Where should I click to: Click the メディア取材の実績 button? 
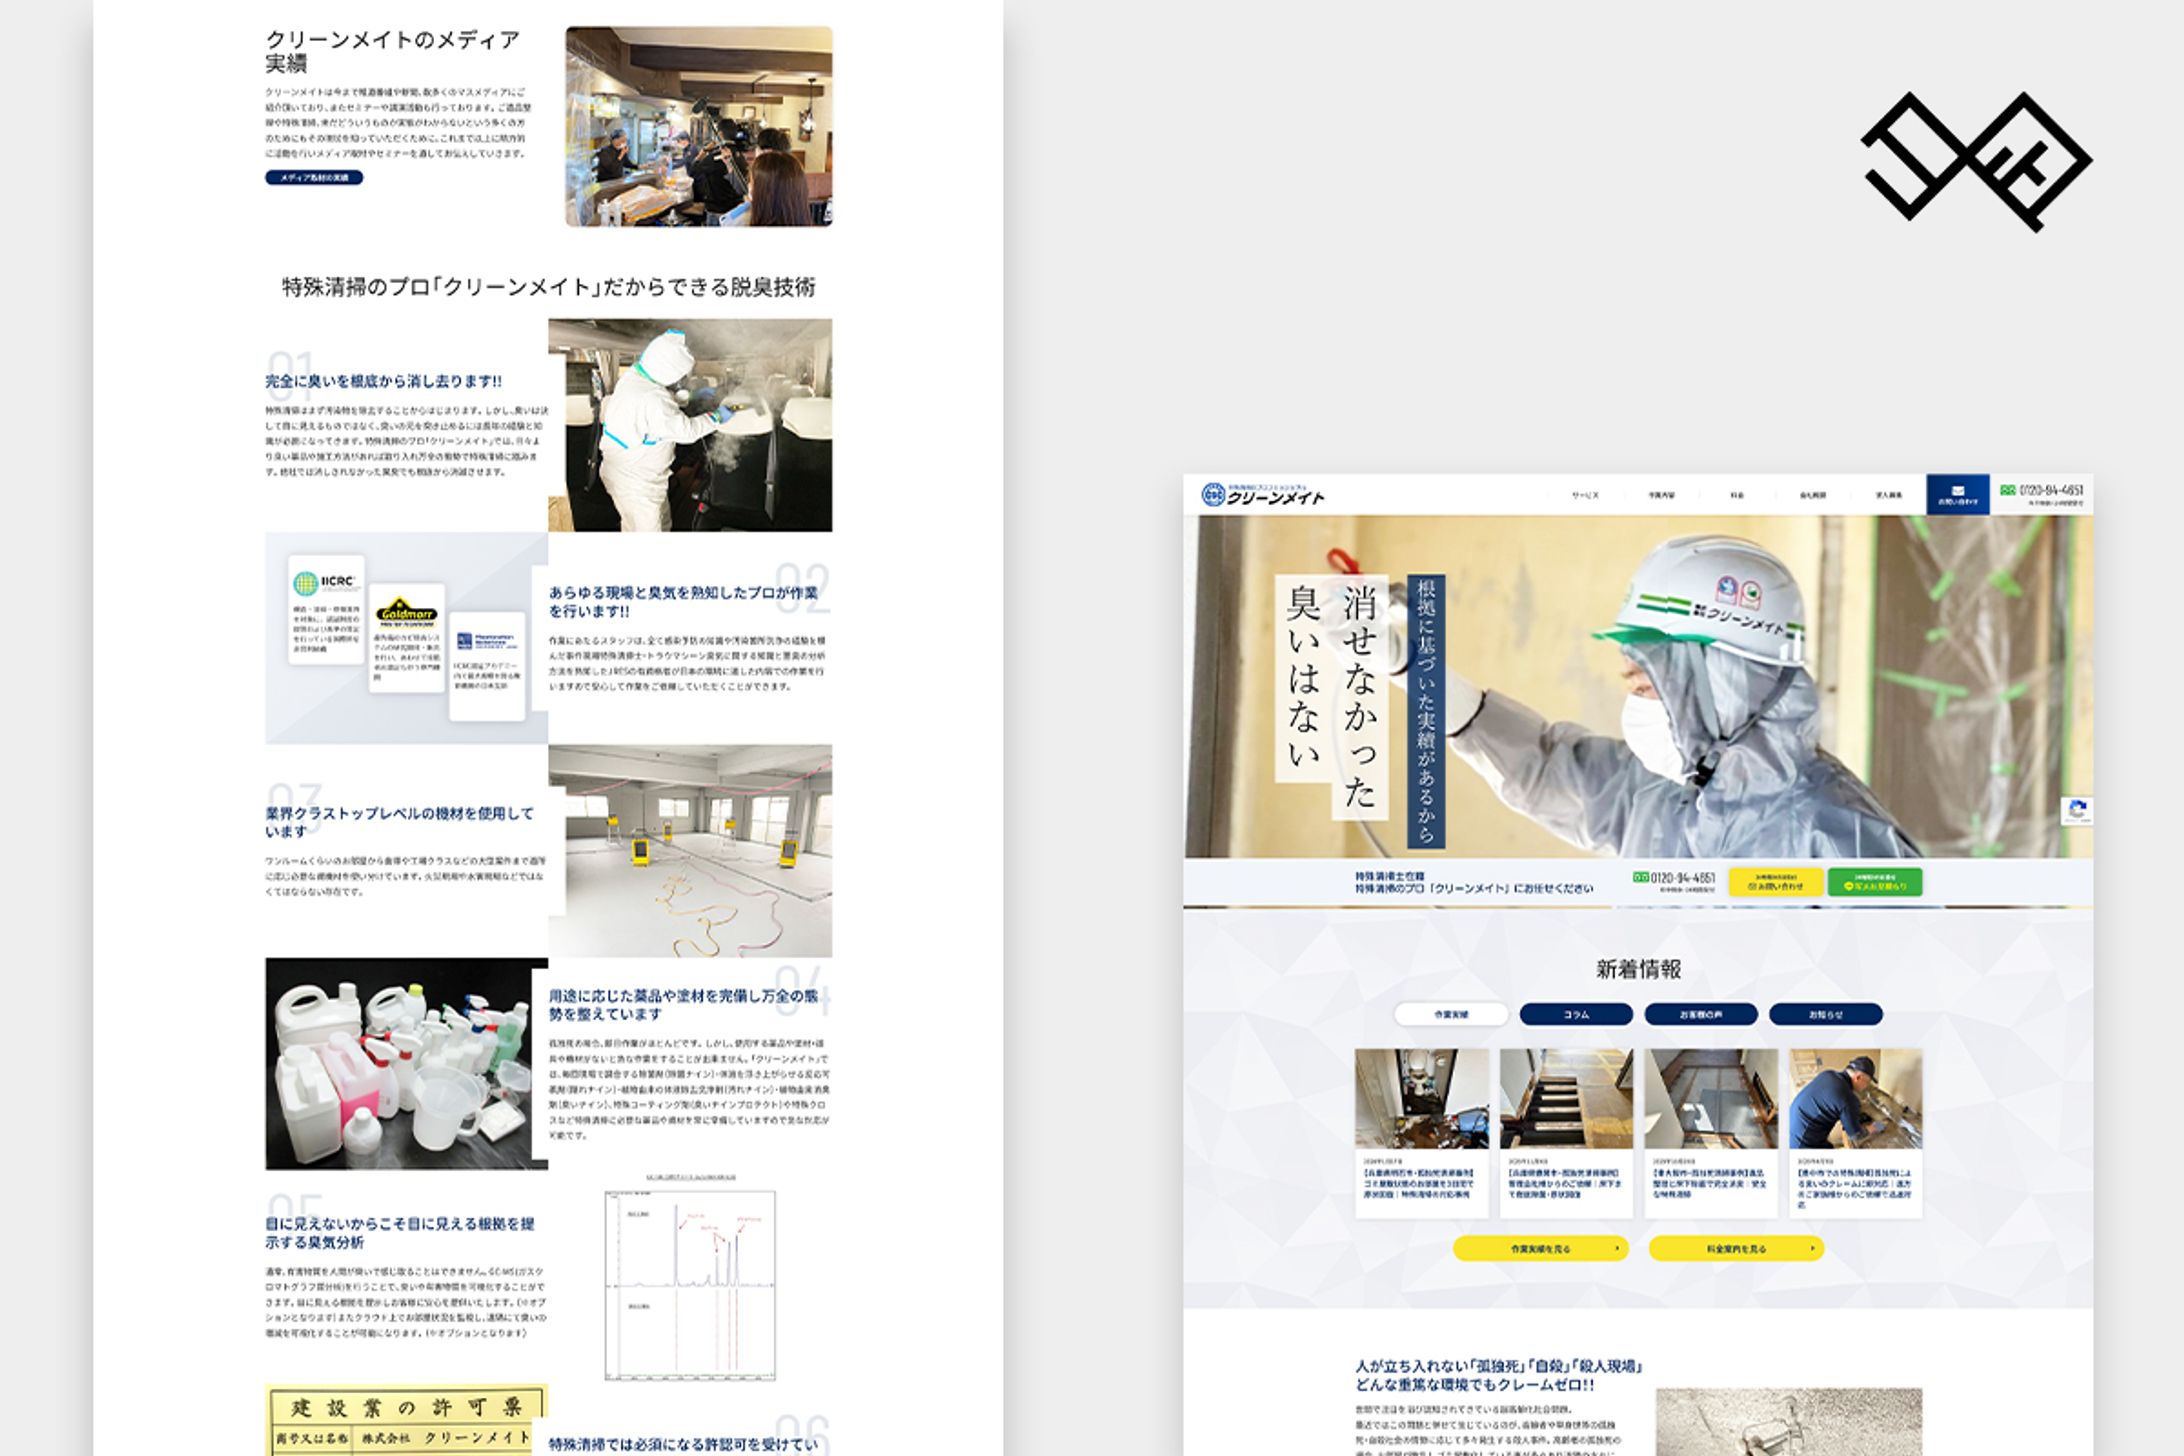315,177
